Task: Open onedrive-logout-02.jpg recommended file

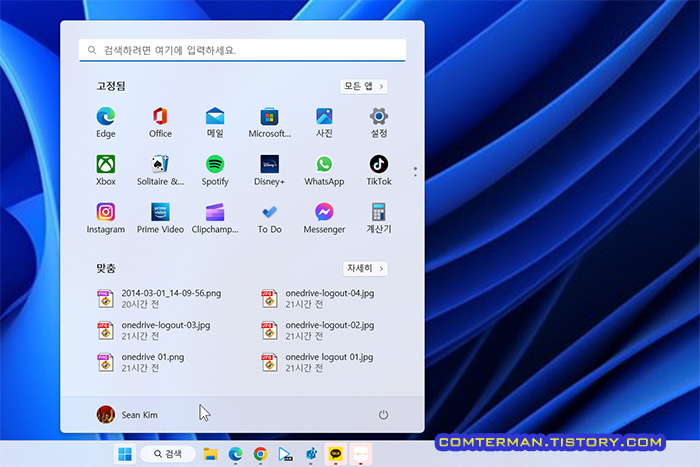Action: [318, 330]
